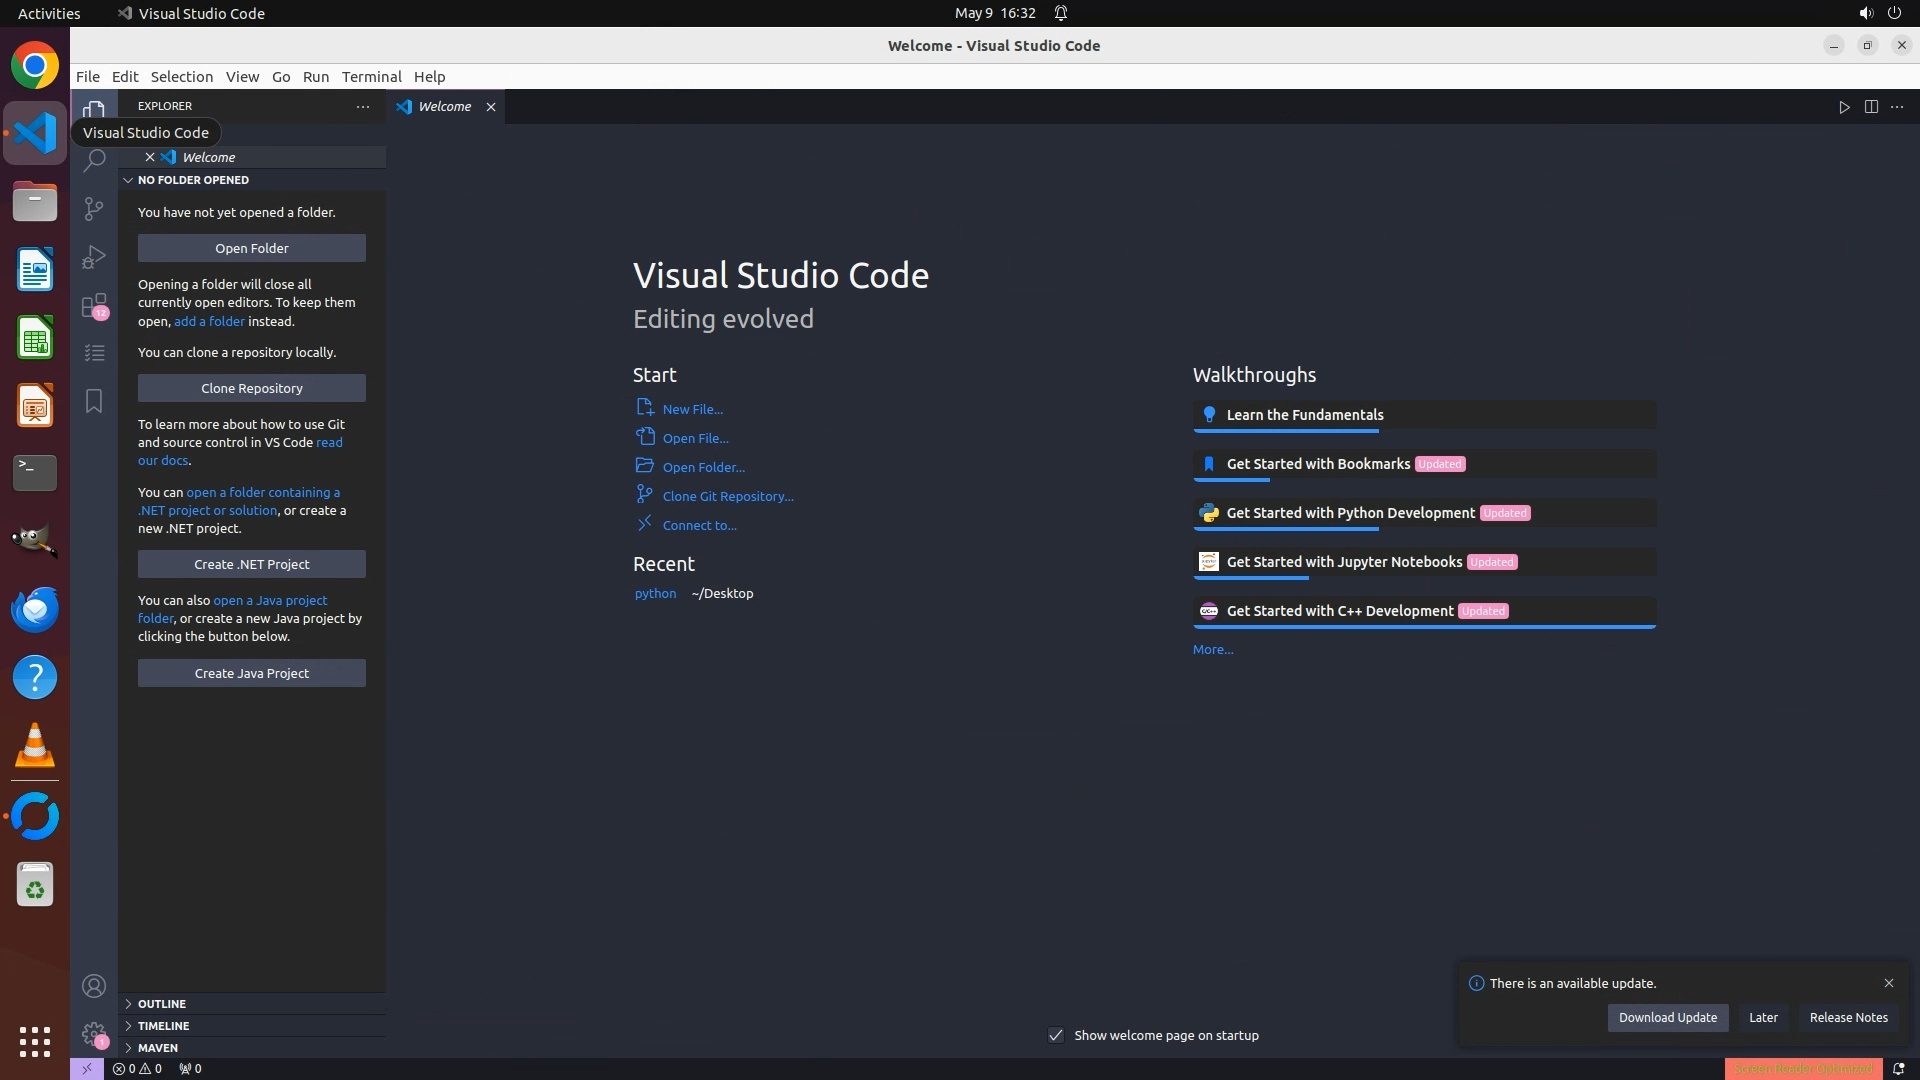Toggle the Screen Reader Optimized status item
This screenshot has height=1080, width=1920.
pos(1803,1069)
